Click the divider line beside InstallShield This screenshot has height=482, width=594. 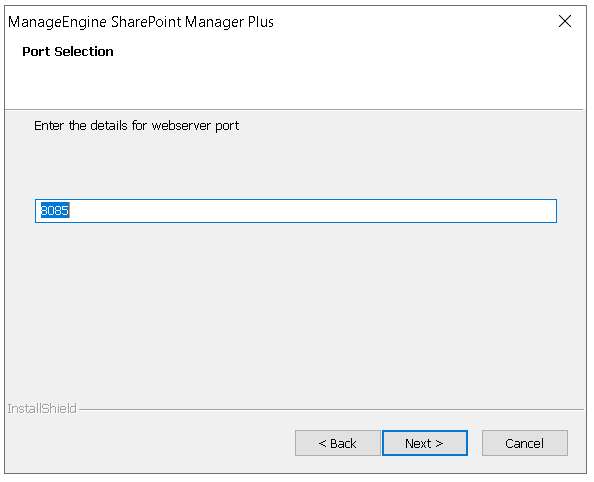[x=331, y=409]
